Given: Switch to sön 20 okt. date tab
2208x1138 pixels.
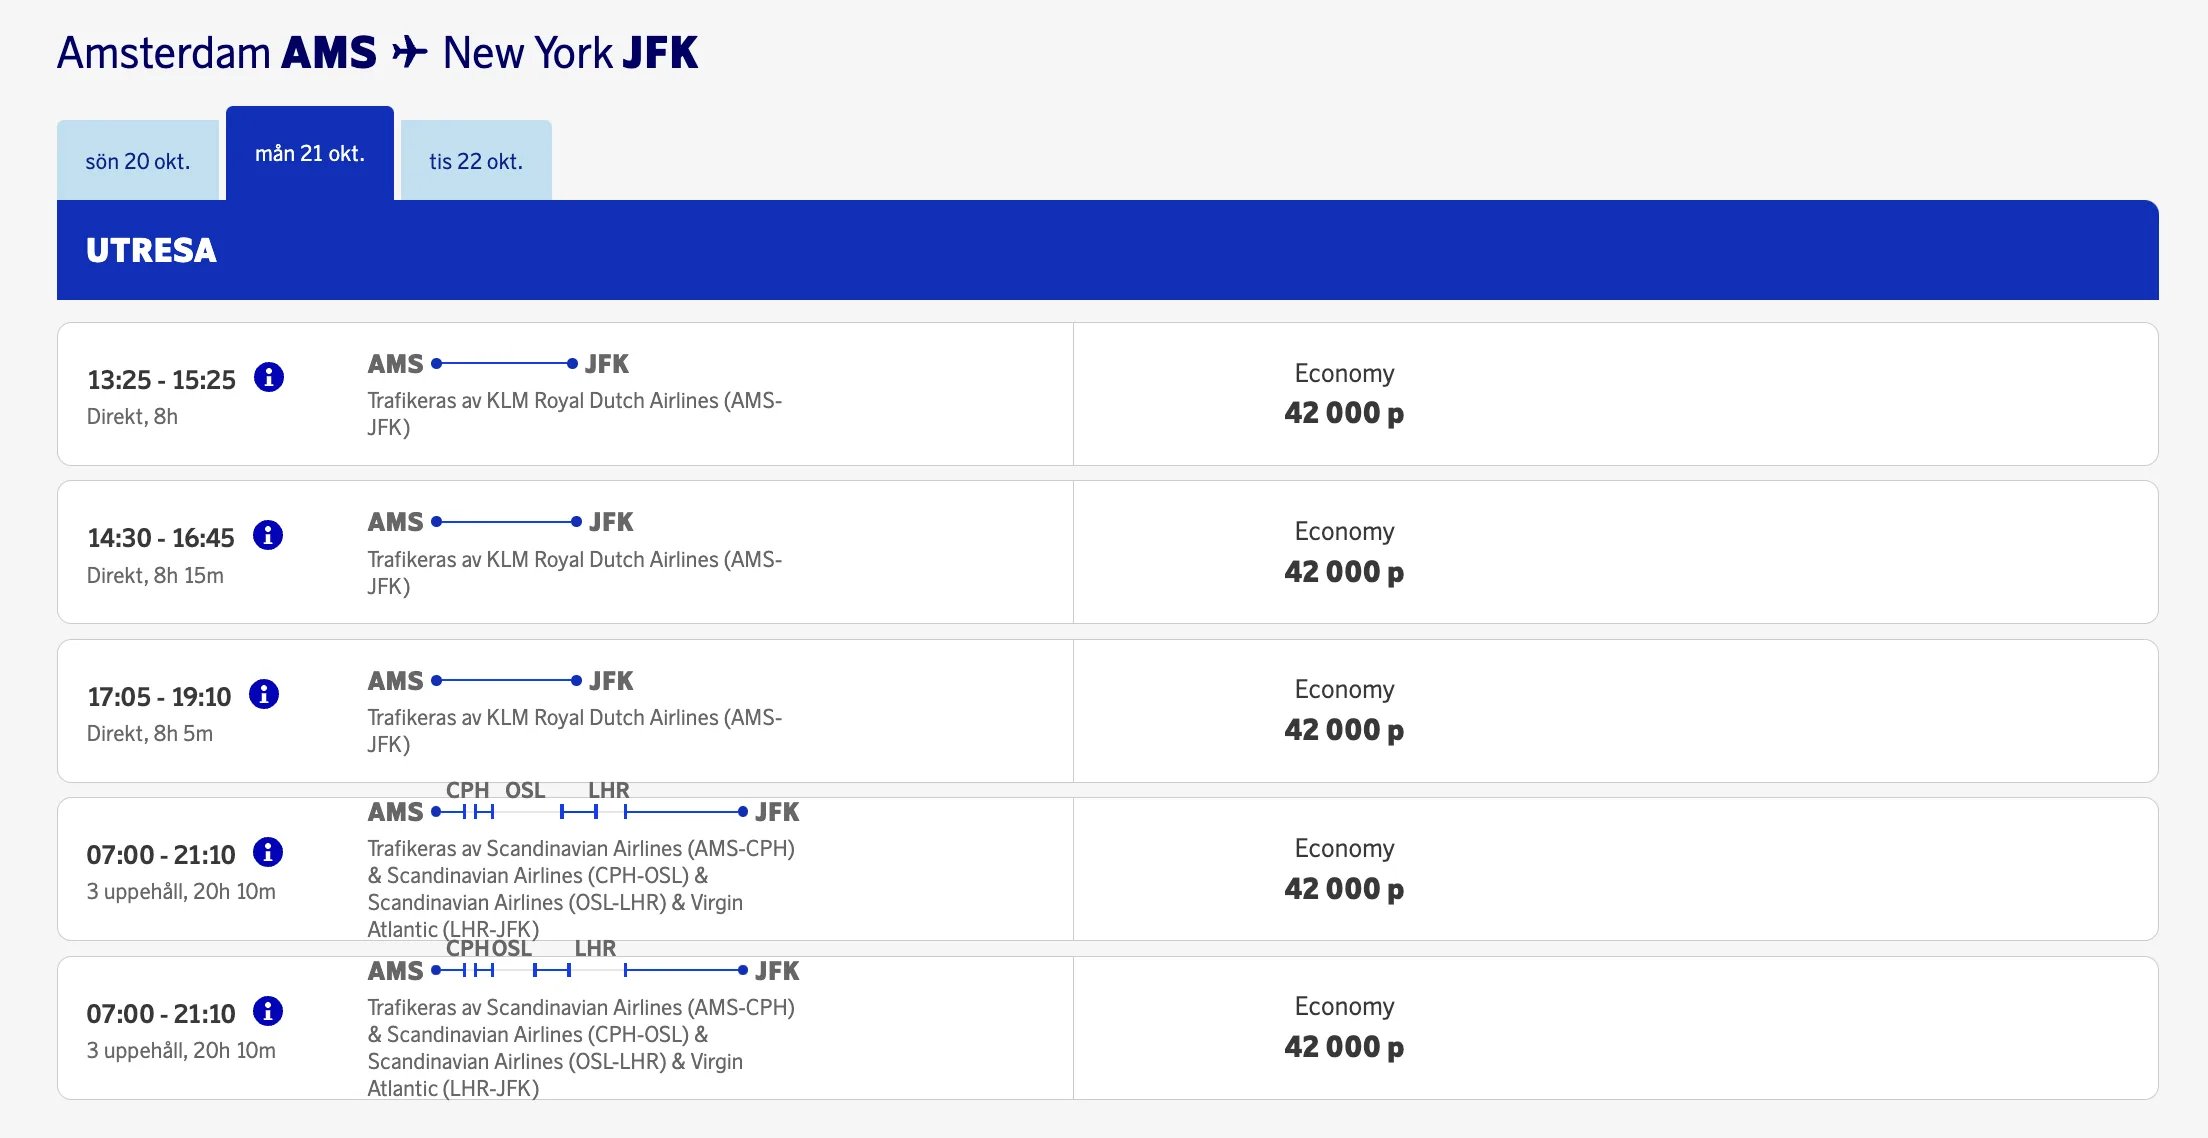Looking at the screenshot, I should 138,161.
